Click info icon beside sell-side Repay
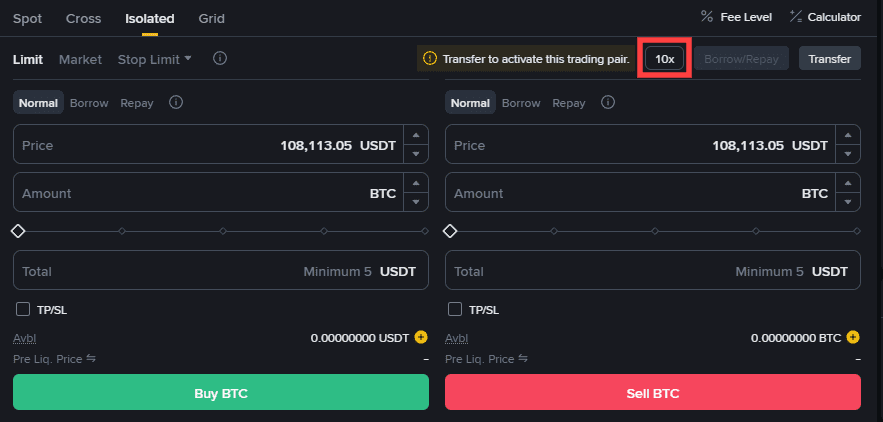 click(608, 103)
